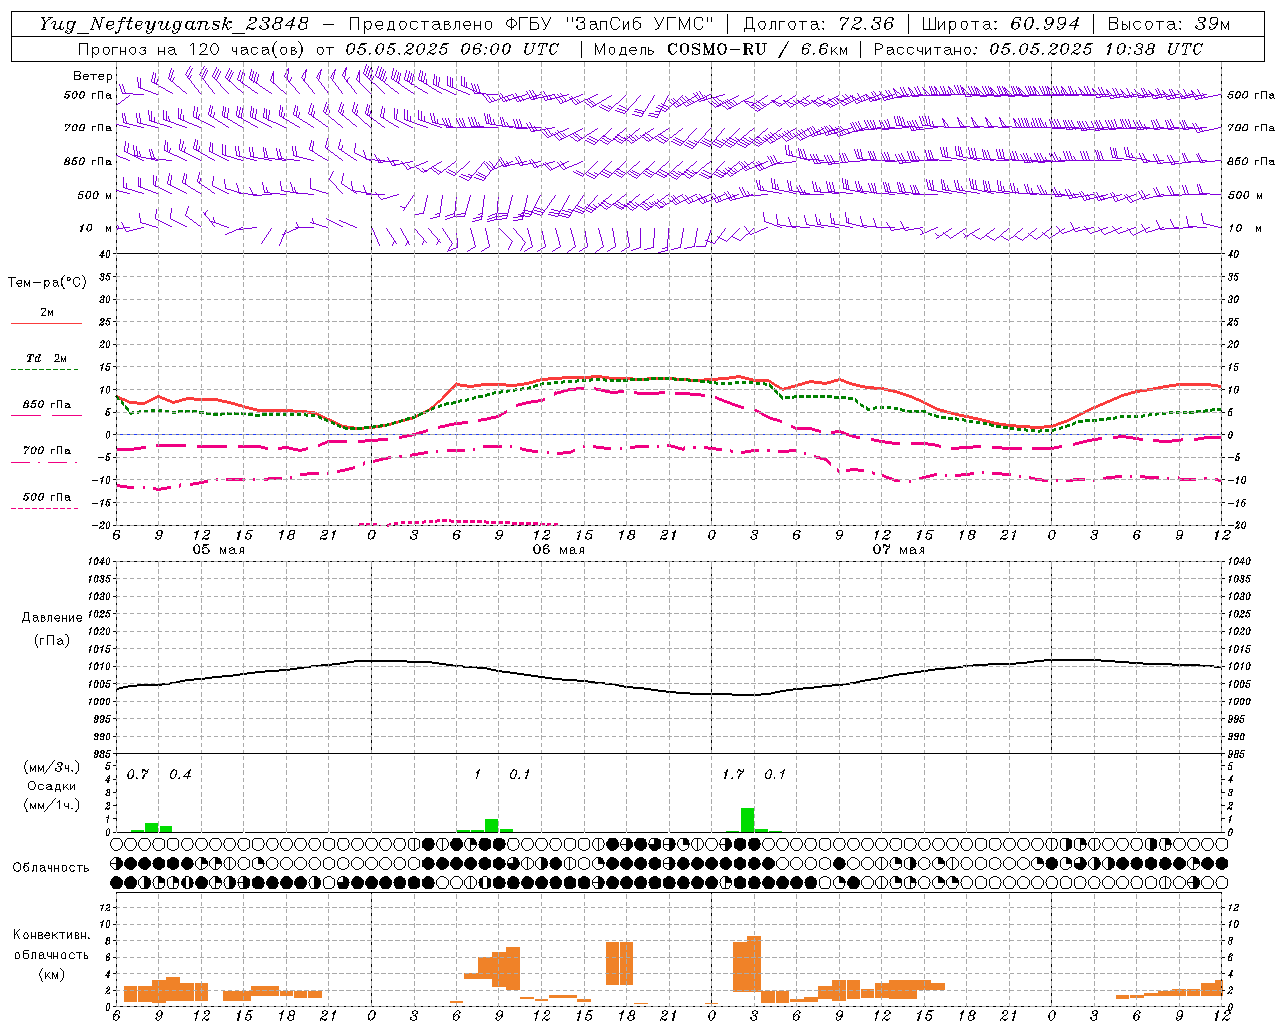This screenshot has height=1024, width=1280.
Task: Click the (мм/1ч.) precipitation unit label
Action: tap(51, 805)
